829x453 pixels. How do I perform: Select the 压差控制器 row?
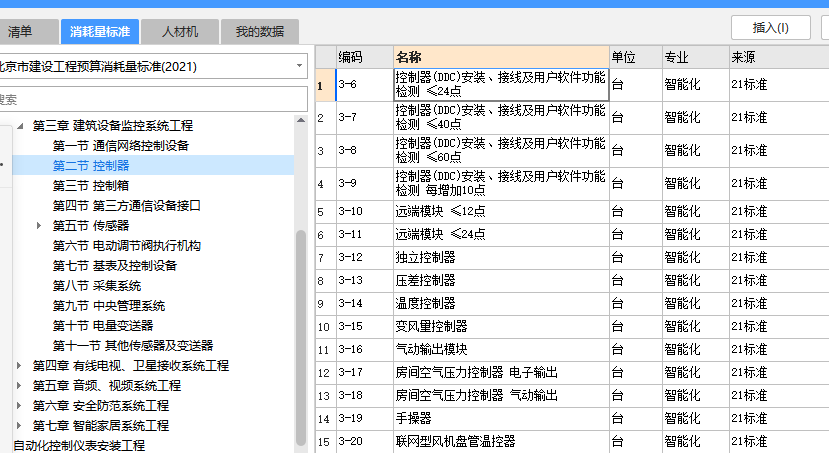coord(501,281)
